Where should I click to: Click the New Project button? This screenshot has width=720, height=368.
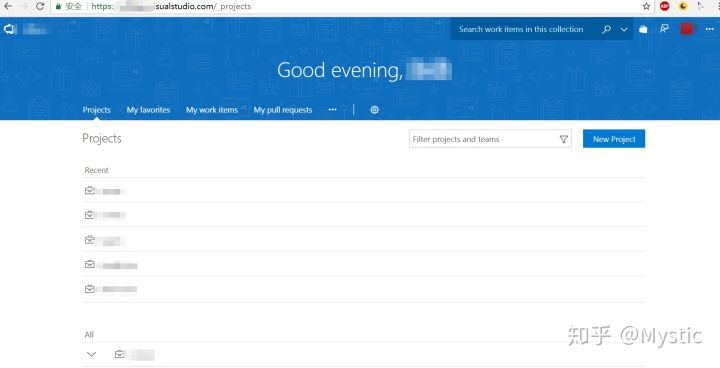pyautogui.click(x=614, y=139)
